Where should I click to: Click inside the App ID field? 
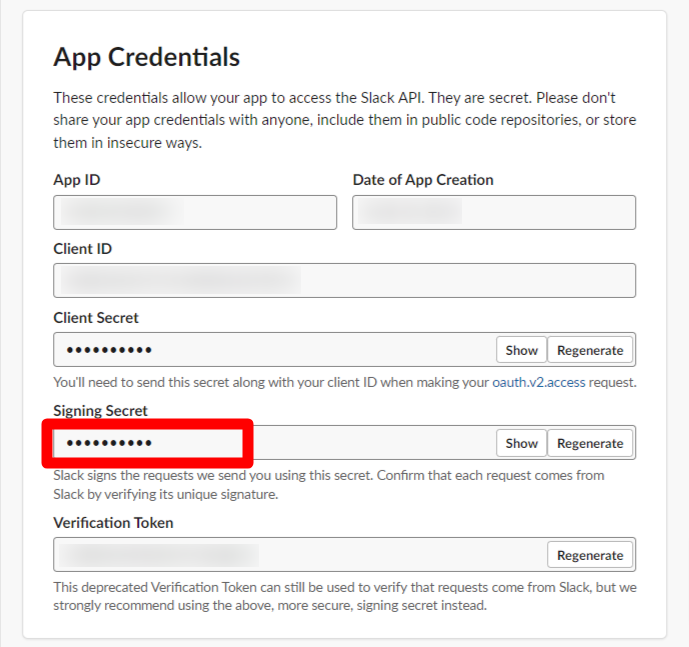(195, 212)
